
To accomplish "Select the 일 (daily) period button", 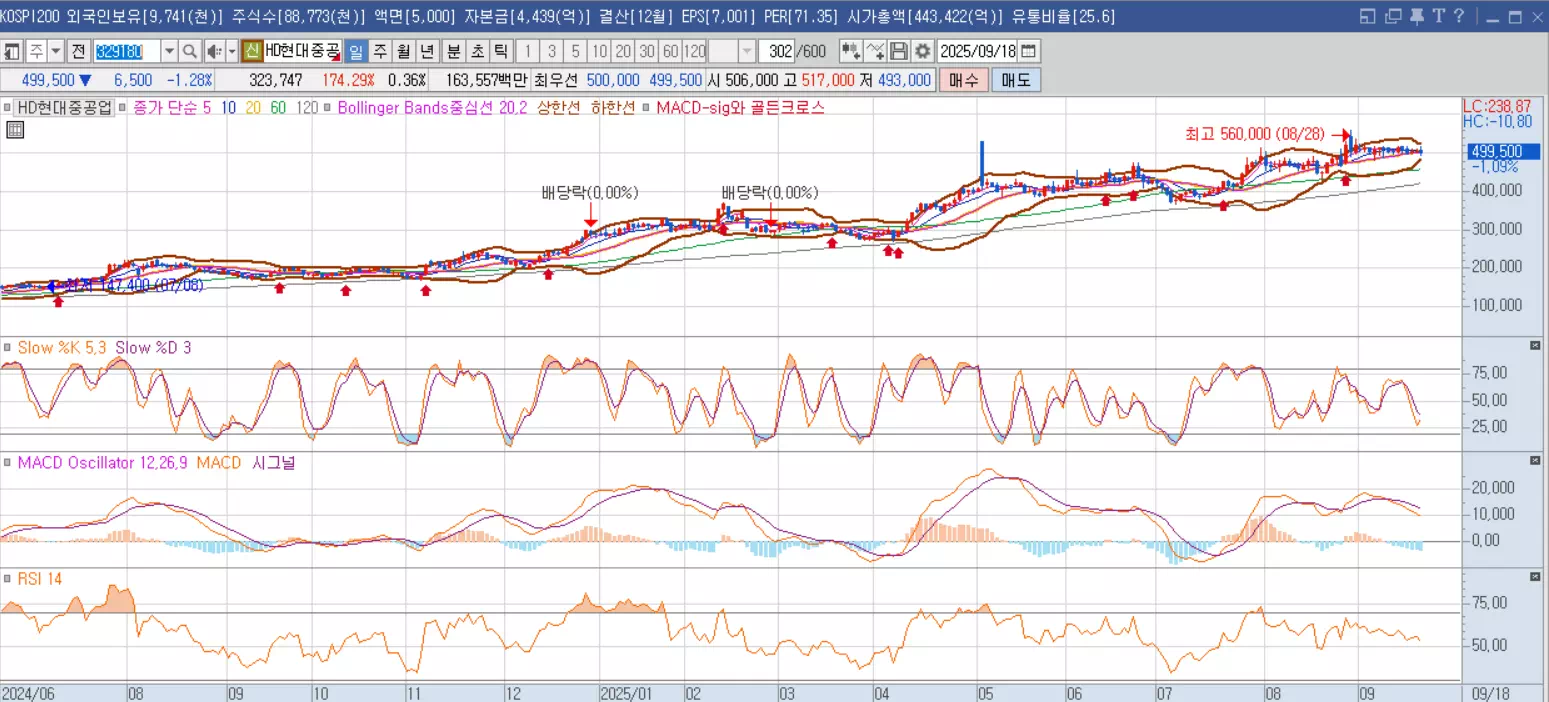I will point(356,51).
